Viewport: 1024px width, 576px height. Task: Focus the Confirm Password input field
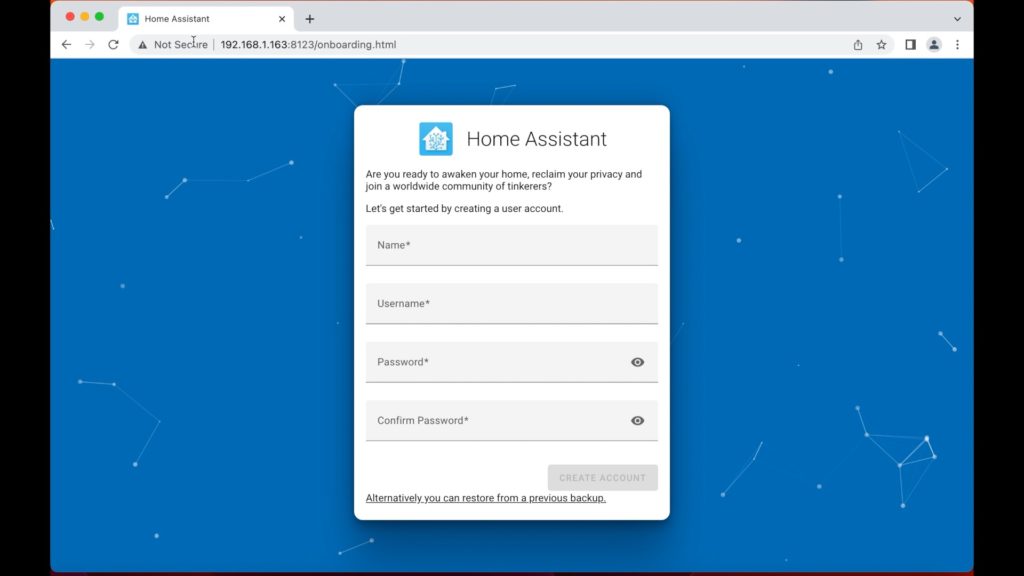511,421
